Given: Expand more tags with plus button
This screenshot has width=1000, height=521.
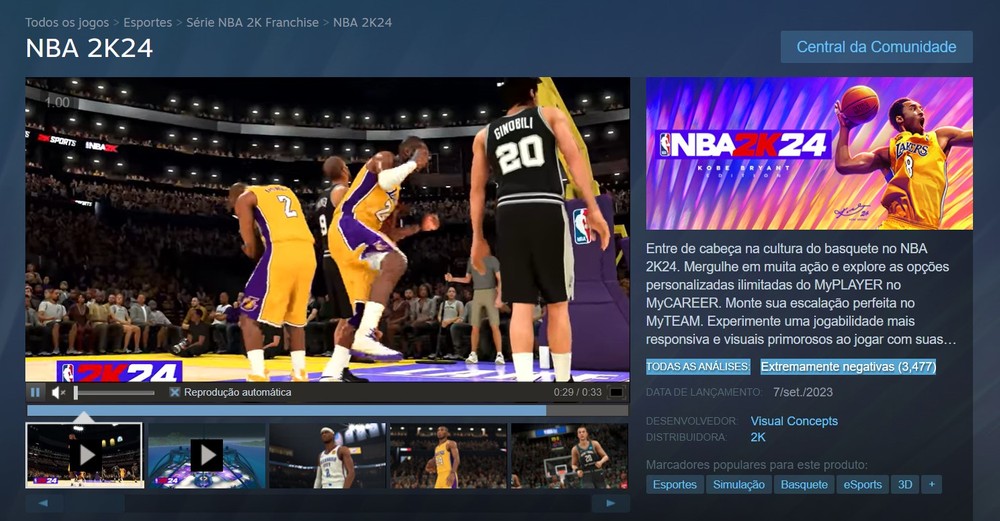Looking at the screenshot, I should point(932,484).
